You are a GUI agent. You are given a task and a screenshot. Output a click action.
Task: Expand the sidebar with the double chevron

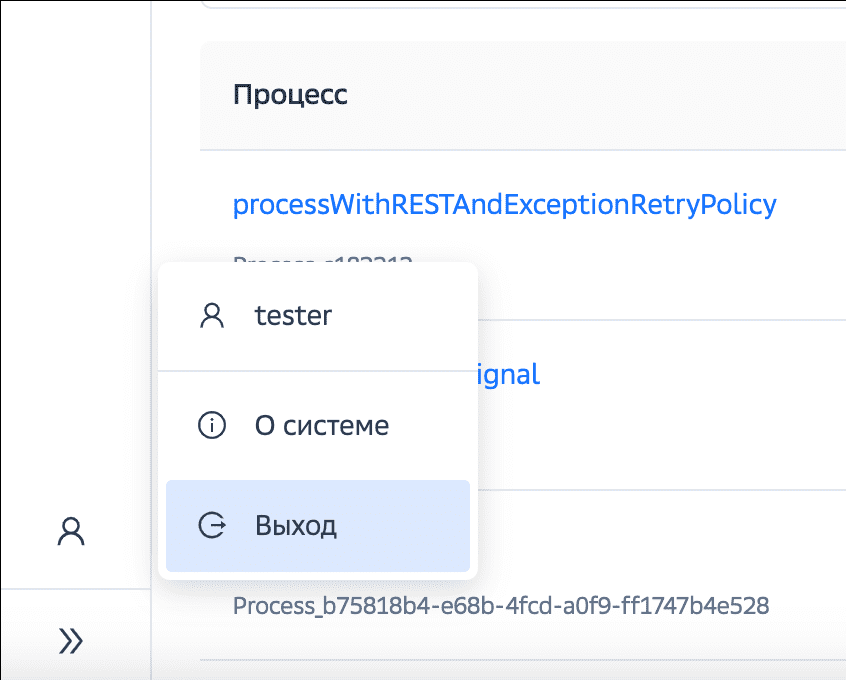click(x=71, y=640)
